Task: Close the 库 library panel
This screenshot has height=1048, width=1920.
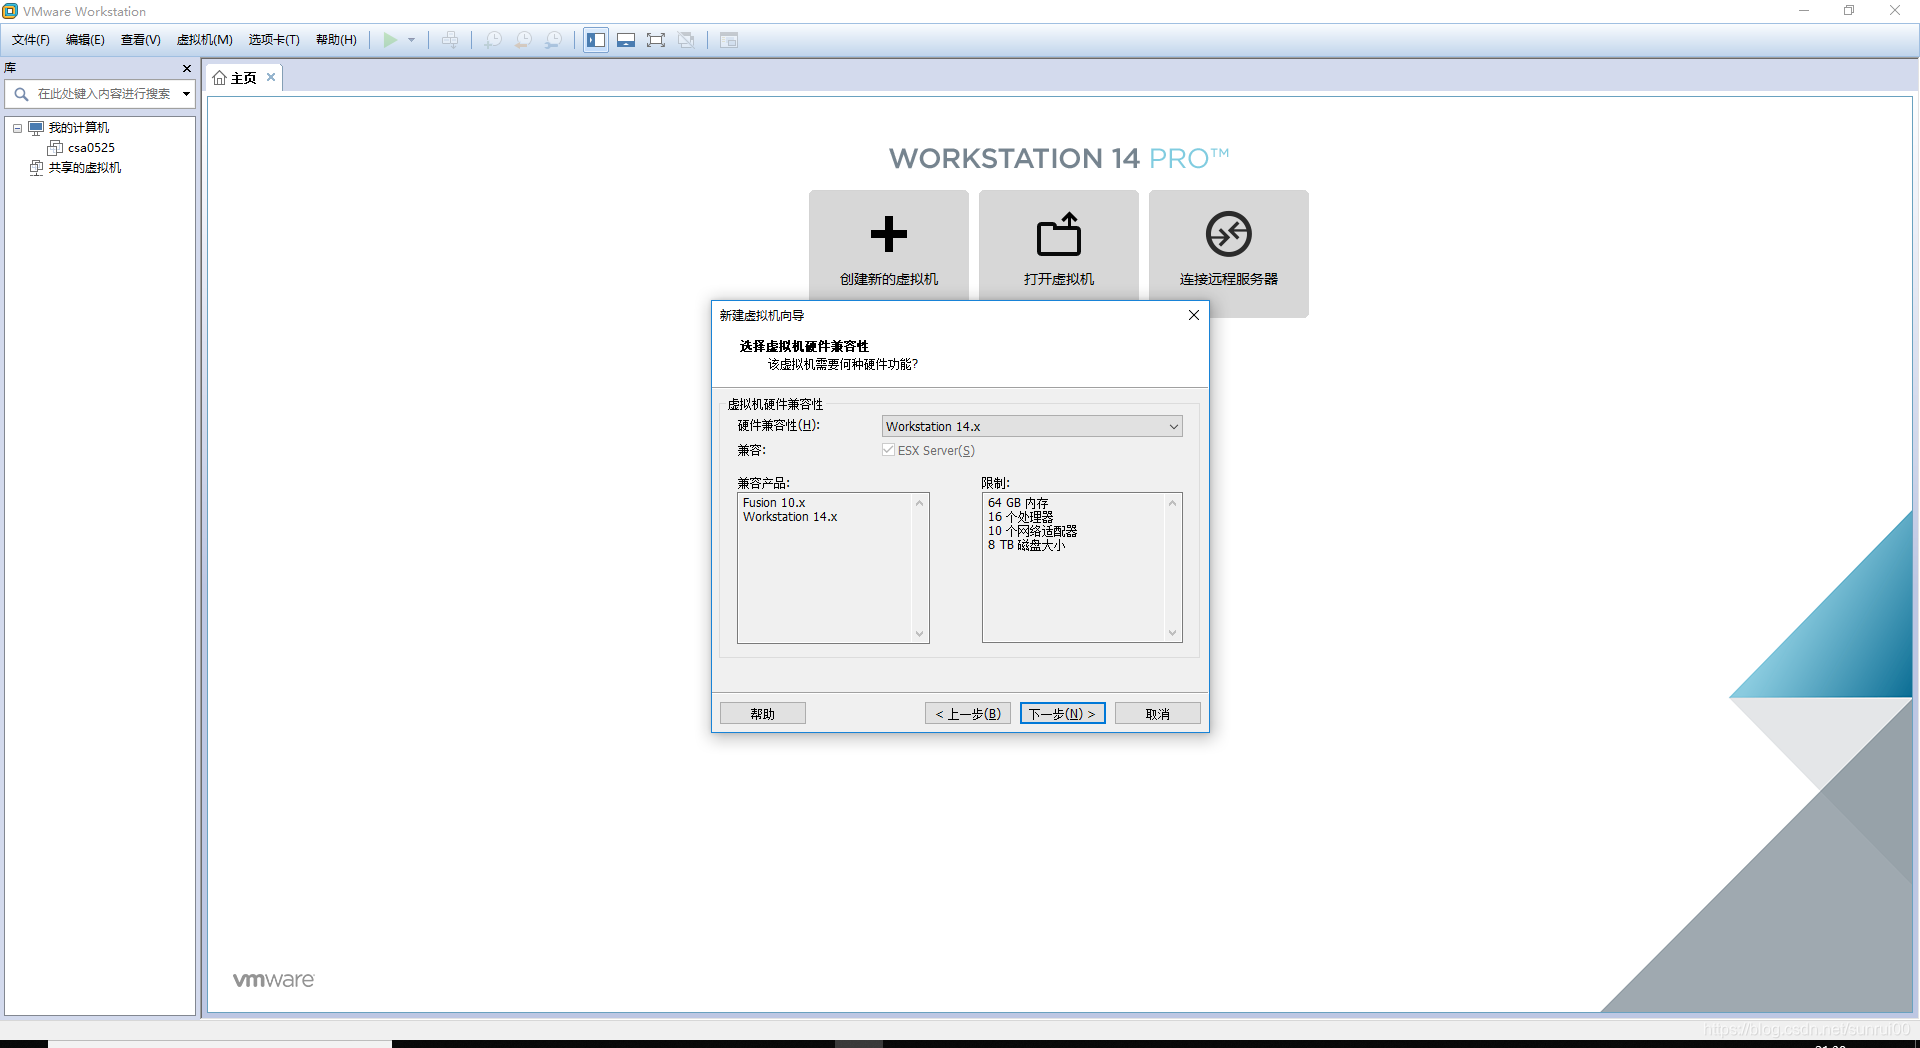Action: pyautogui.click(x=187, y=68)
